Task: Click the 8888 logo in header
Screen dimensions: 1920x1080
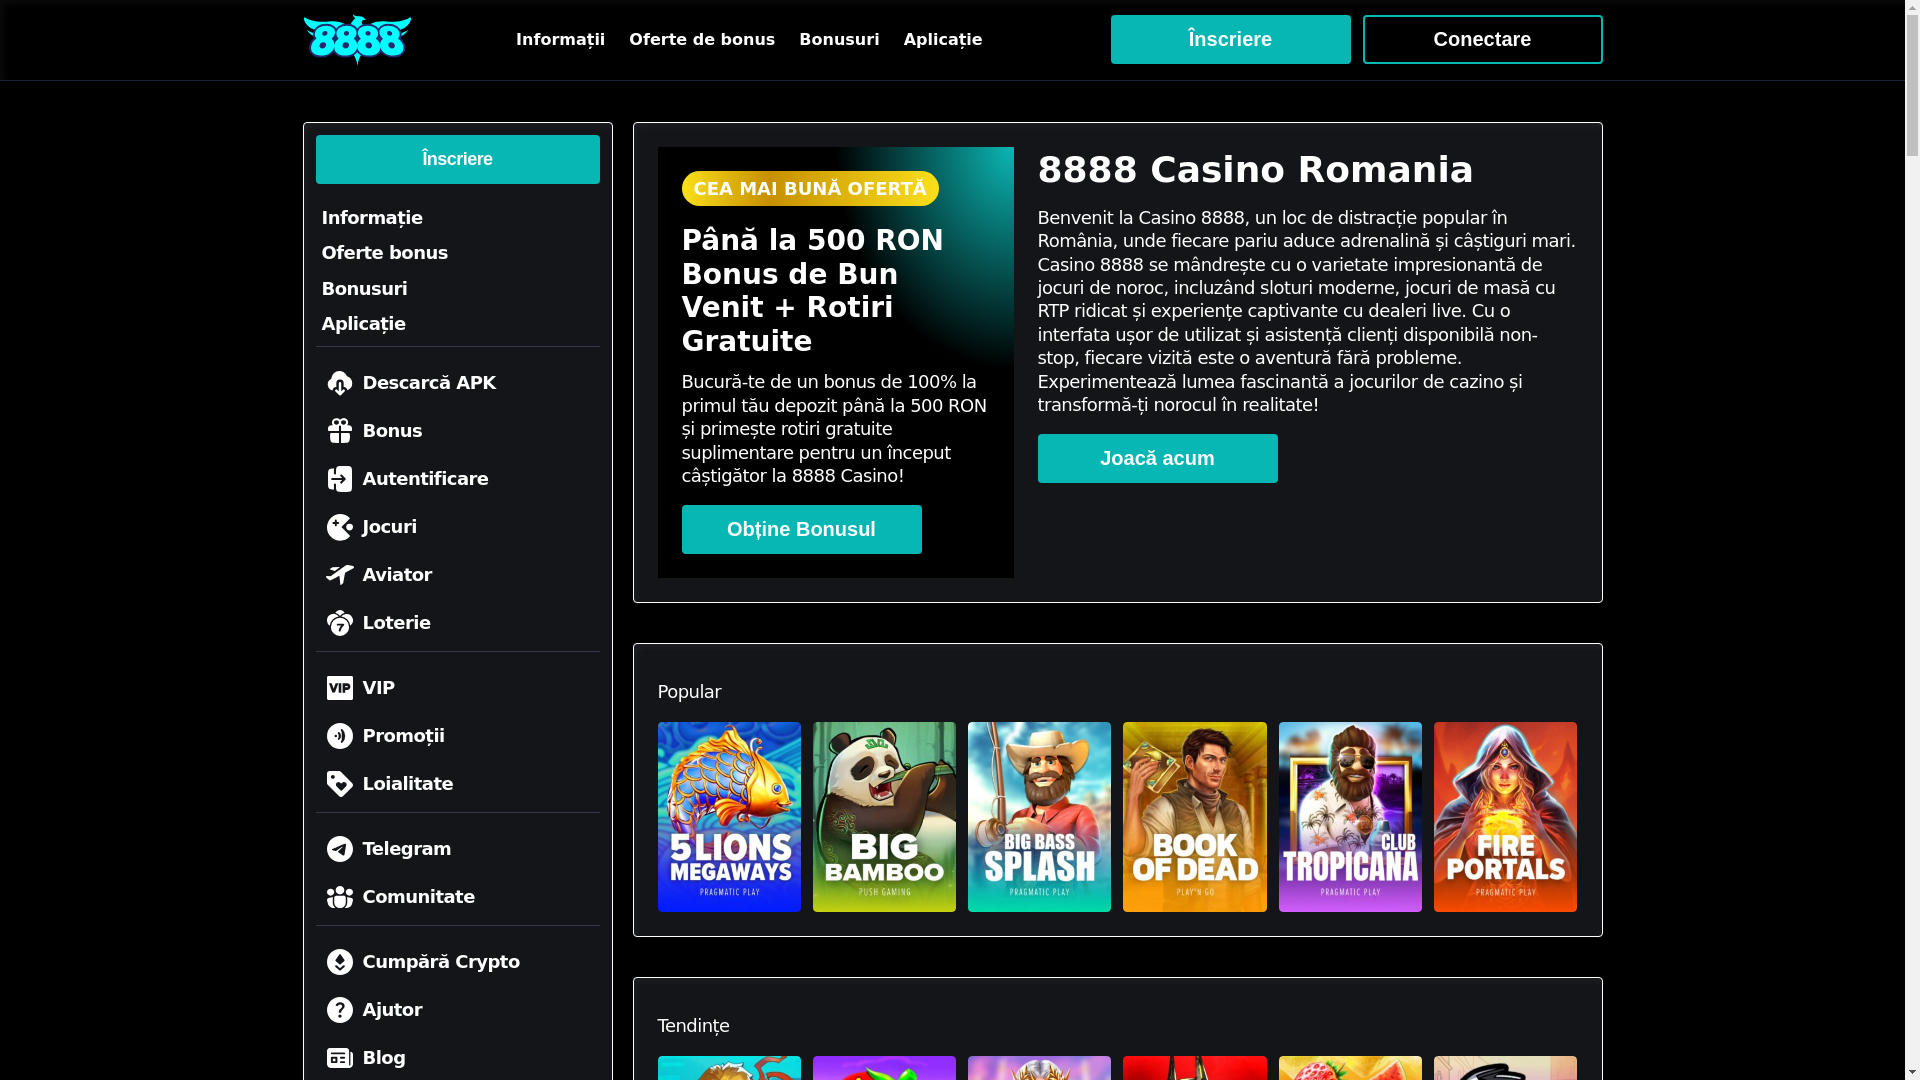Action: [357, 40]
